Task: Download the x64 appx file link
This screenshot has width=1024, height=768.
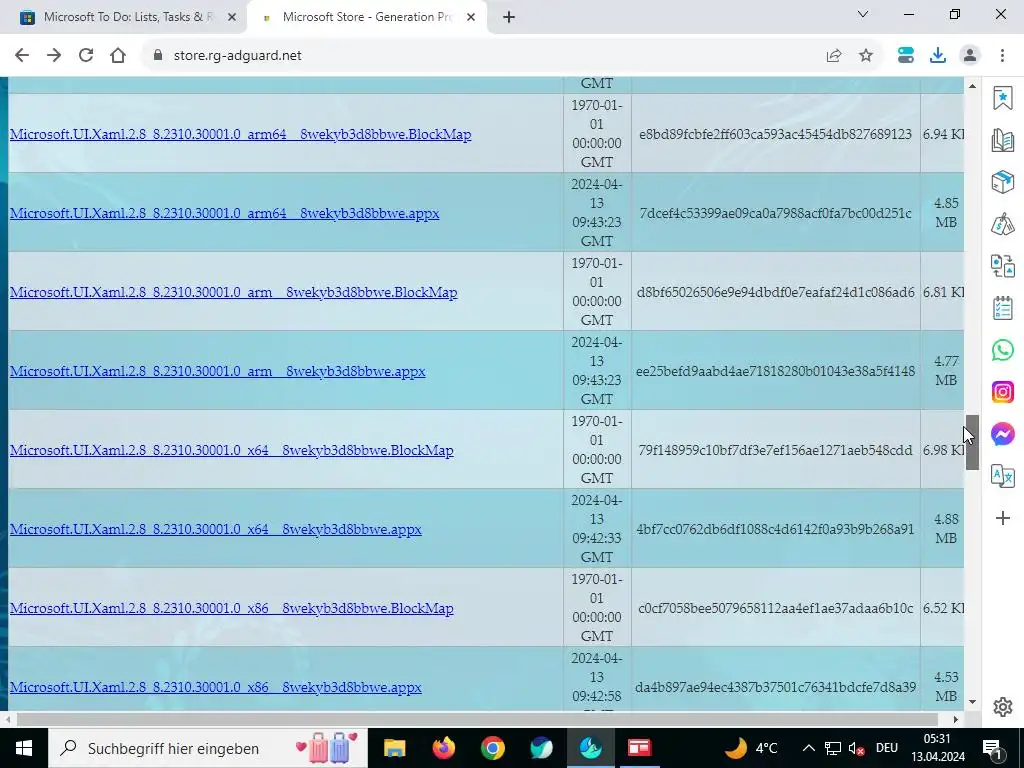Action: click(216, 530)
